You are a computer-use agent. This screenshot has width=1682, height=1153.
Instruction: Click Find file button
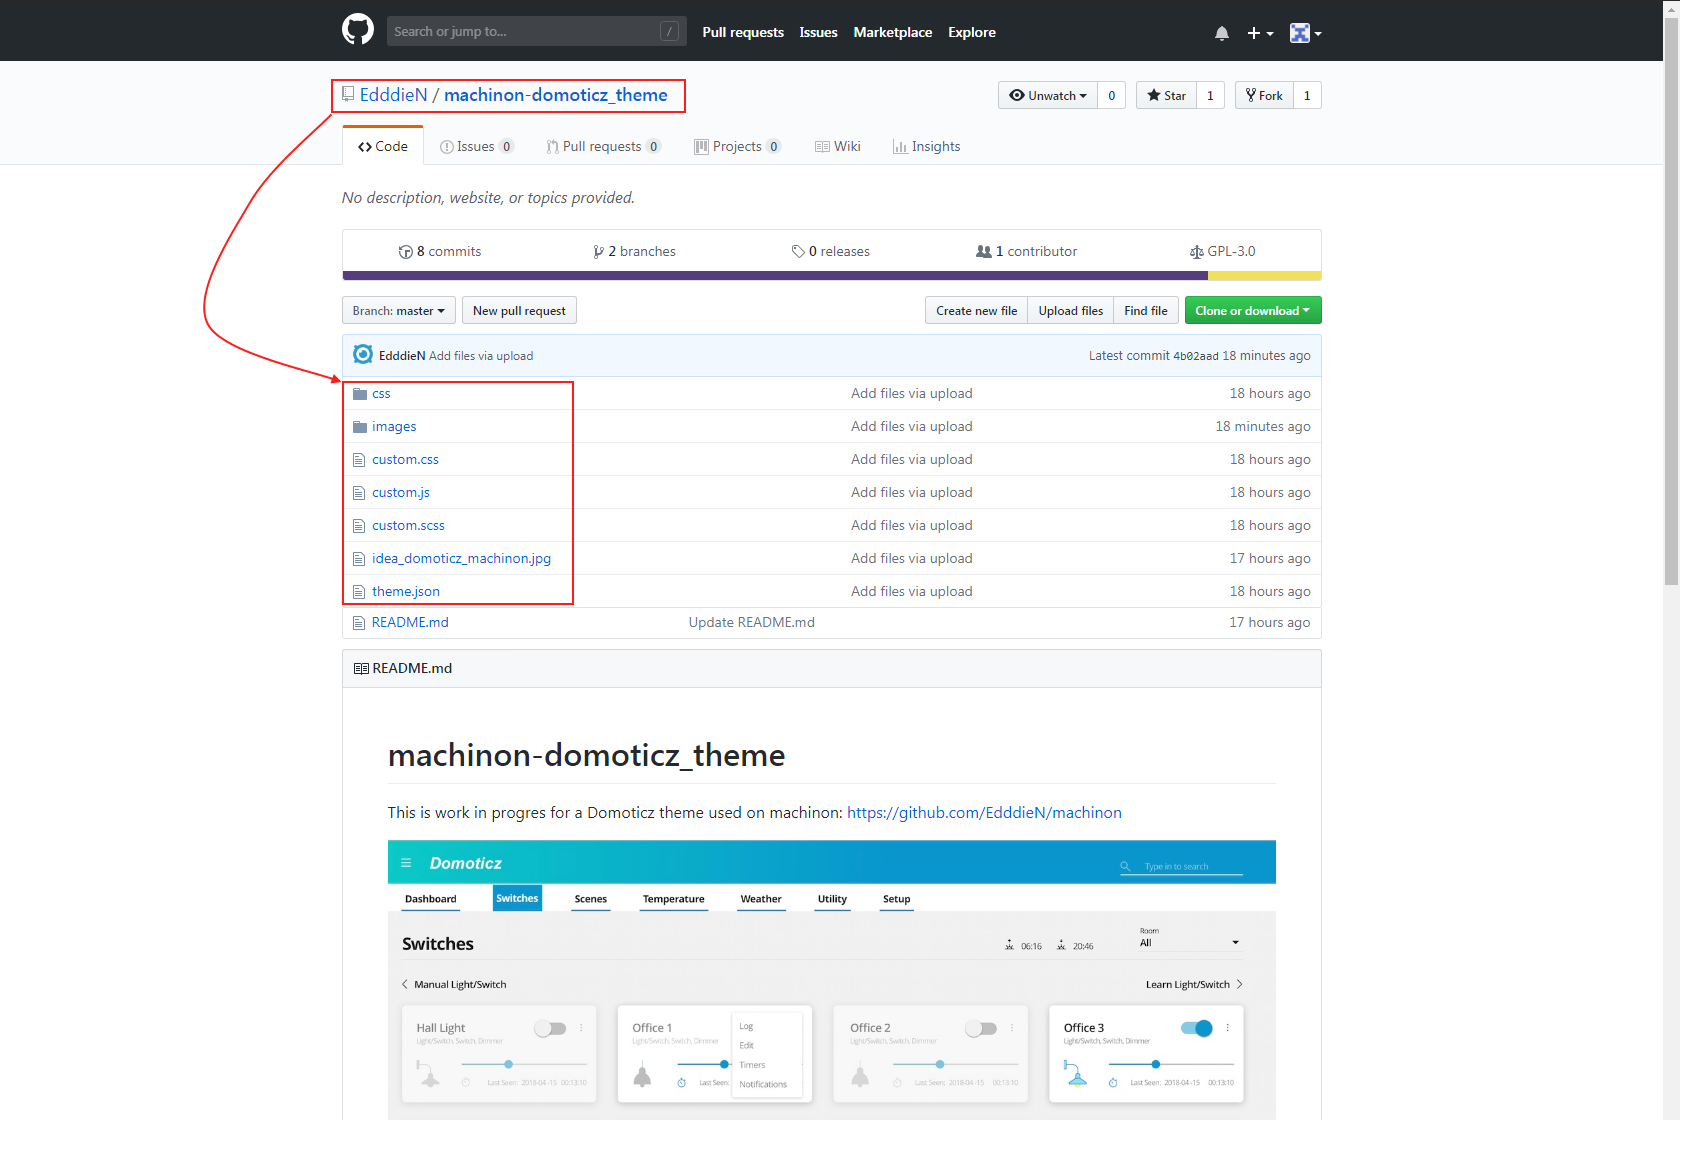click(1146, 311)
